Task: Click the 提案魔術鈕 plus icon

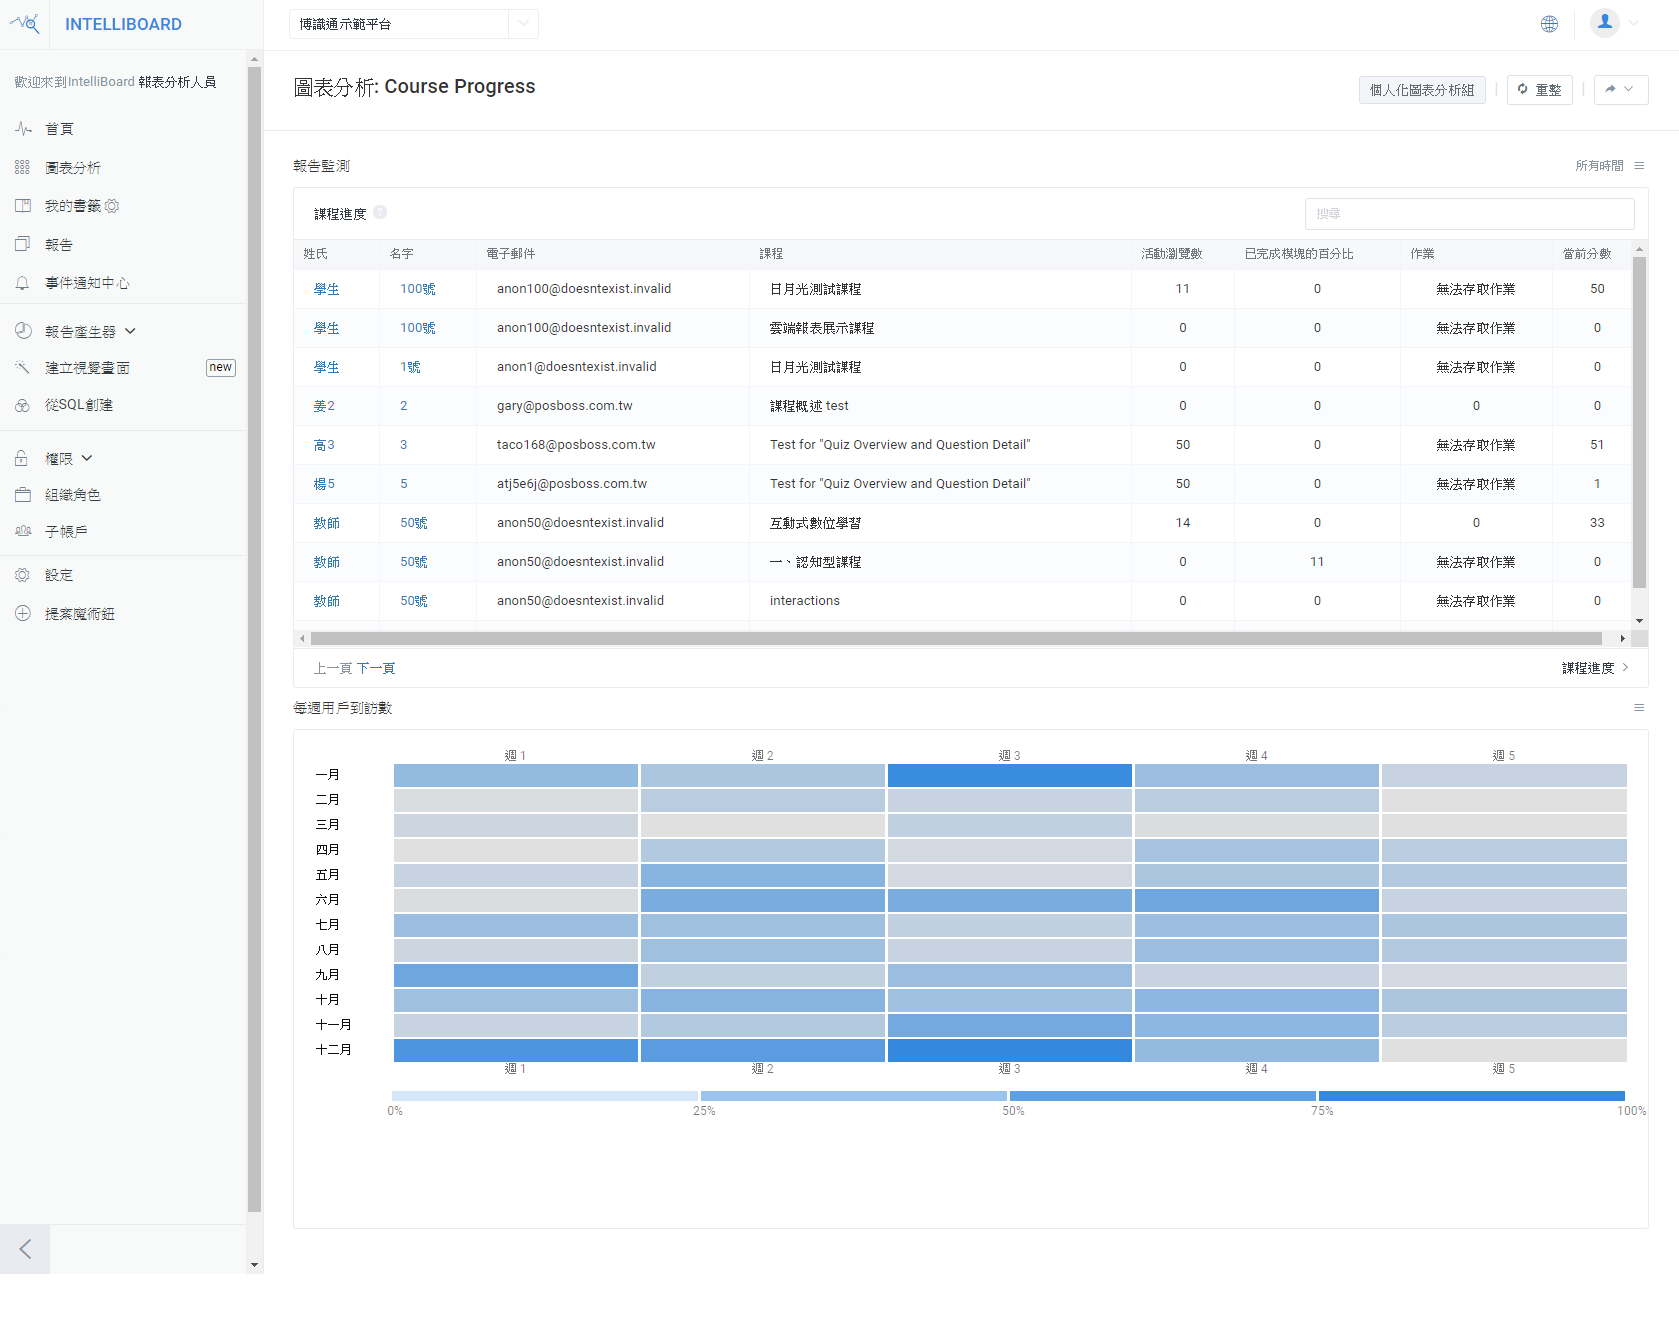Action: 23,613
